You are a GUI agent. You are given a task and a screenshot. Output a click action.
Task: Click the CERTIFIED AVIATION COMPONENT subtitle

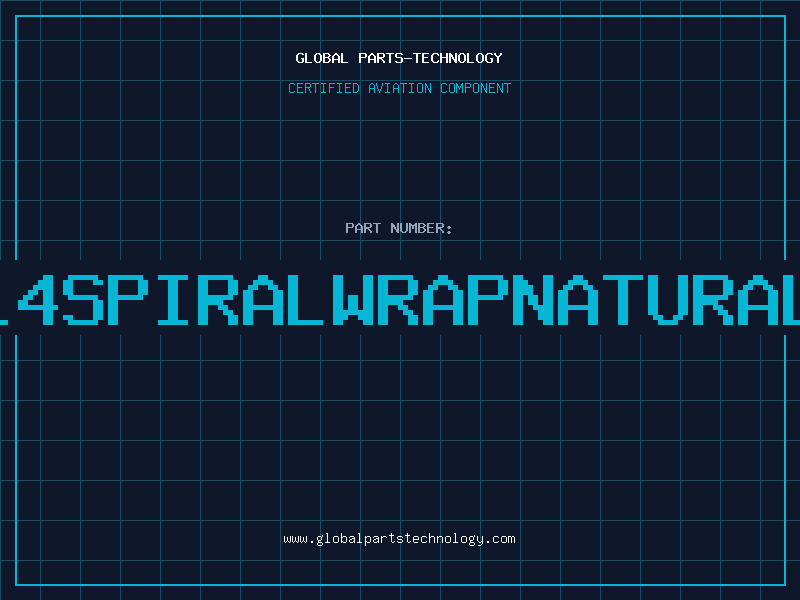point(399,88)
